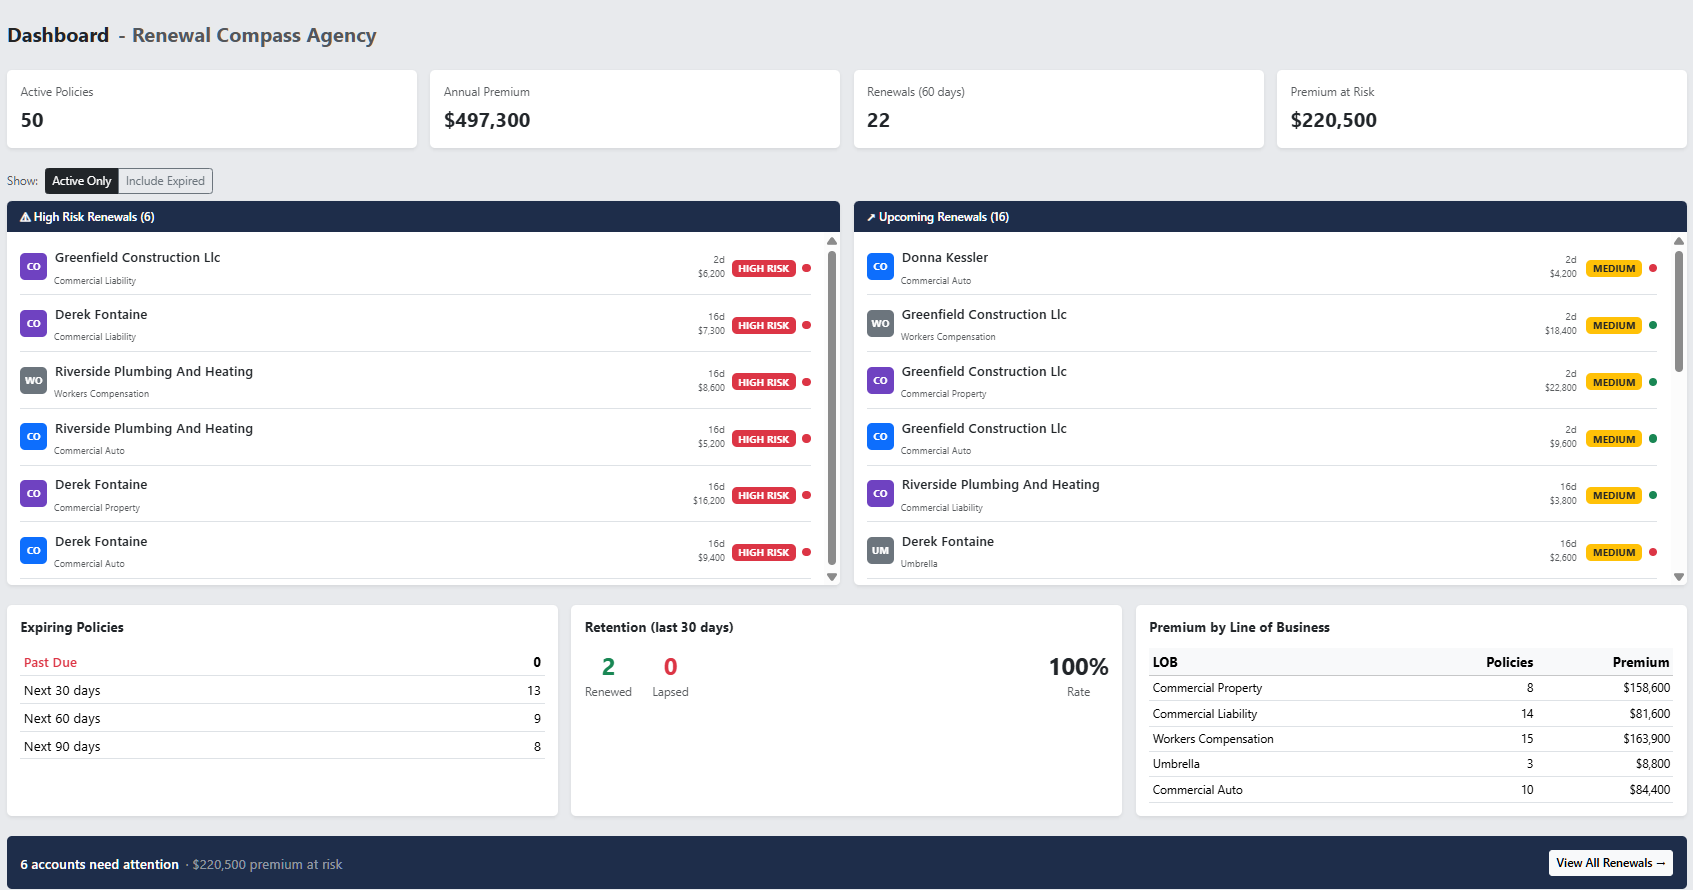Open the Donna Kessler renewal entry
The width and height of the screenshot is (1693, 890).
(1262, 267)
